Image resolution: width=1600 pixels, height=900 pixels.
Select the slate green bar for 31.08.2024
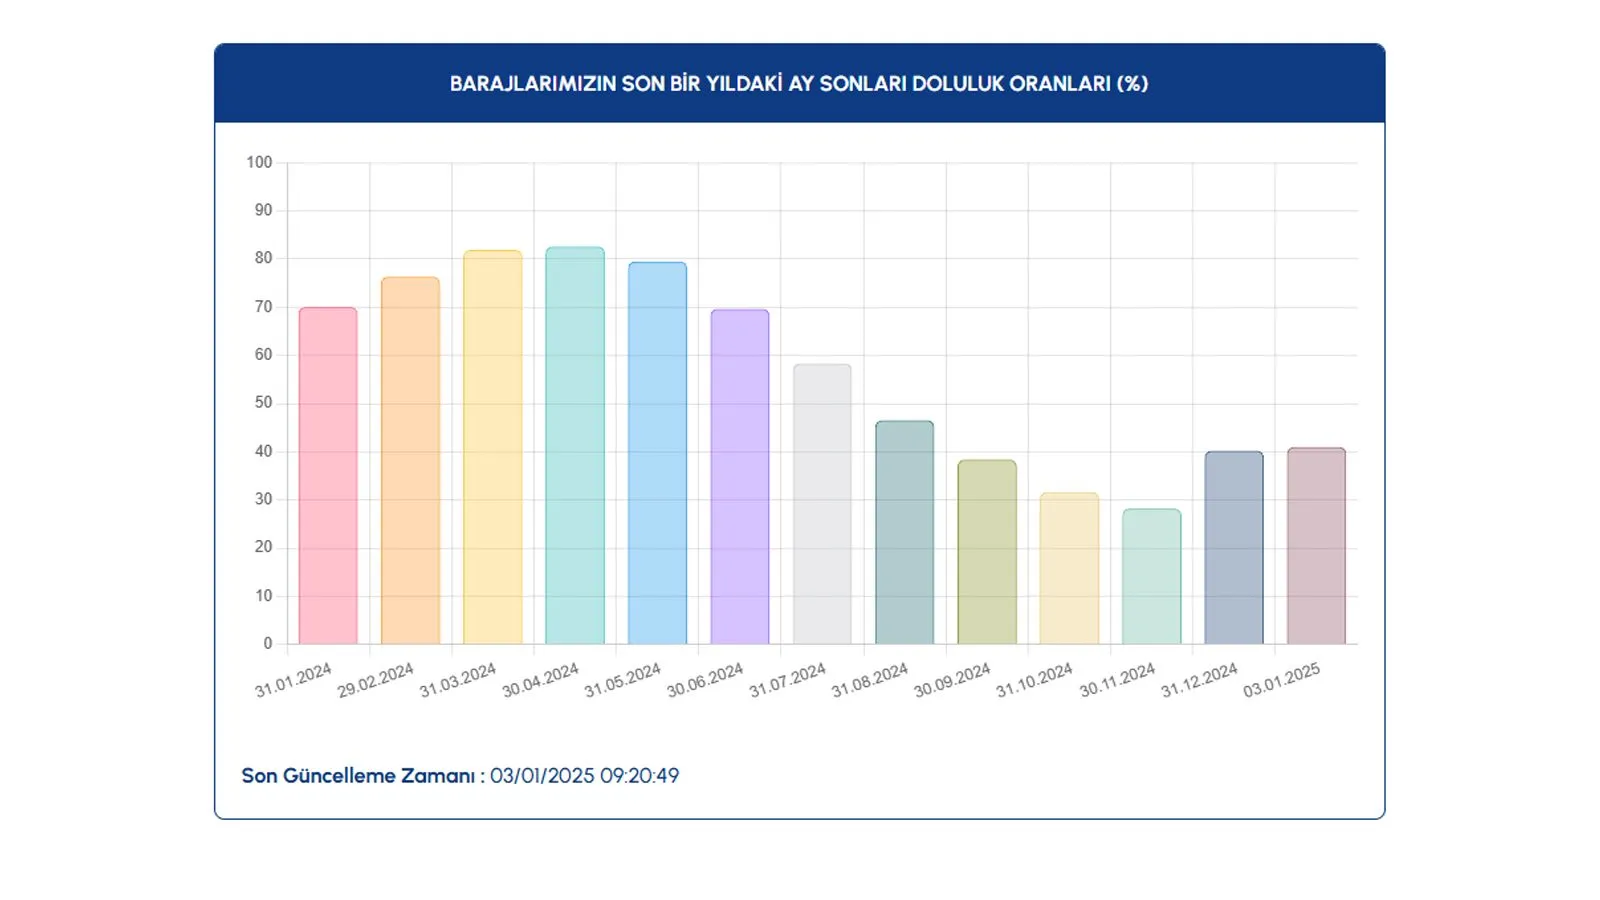tap(904, 533)
